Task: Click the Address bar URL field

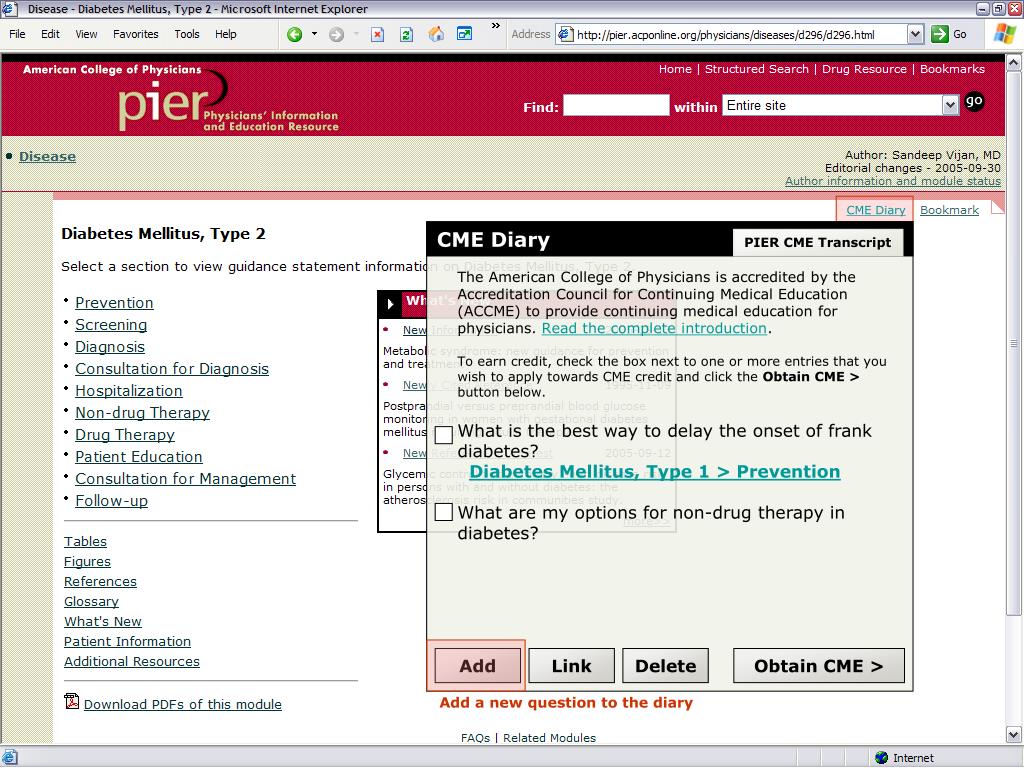Action: point(731,35)
